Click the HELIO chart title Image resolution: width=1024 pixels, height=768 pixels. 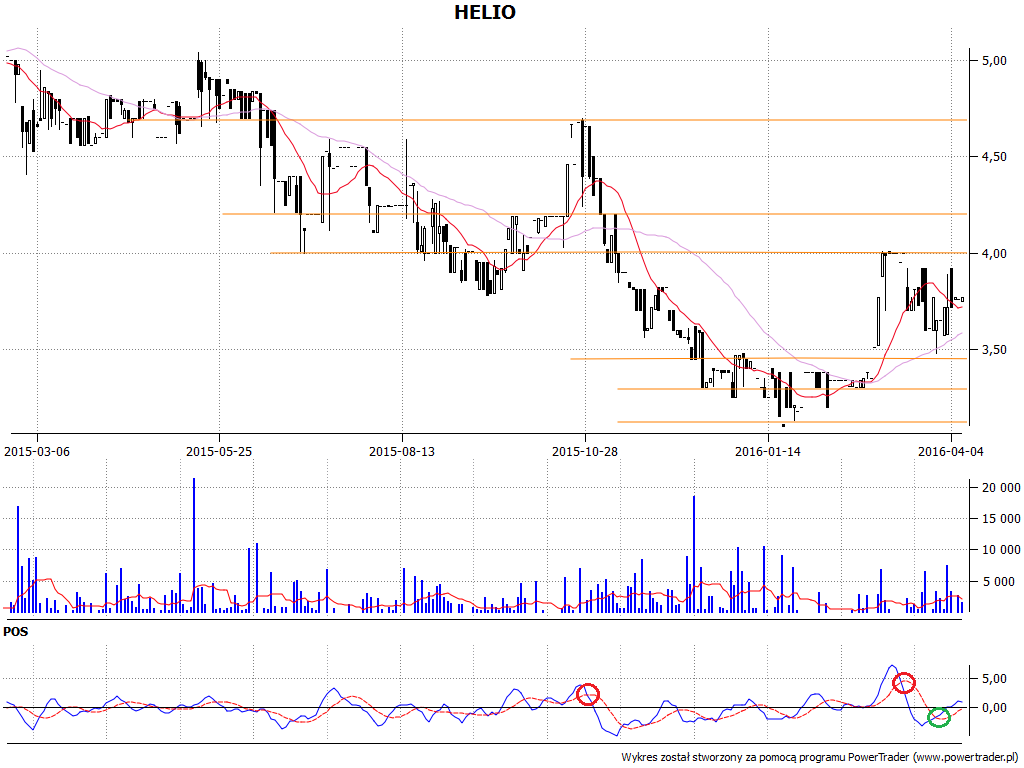tap(485, 12)
